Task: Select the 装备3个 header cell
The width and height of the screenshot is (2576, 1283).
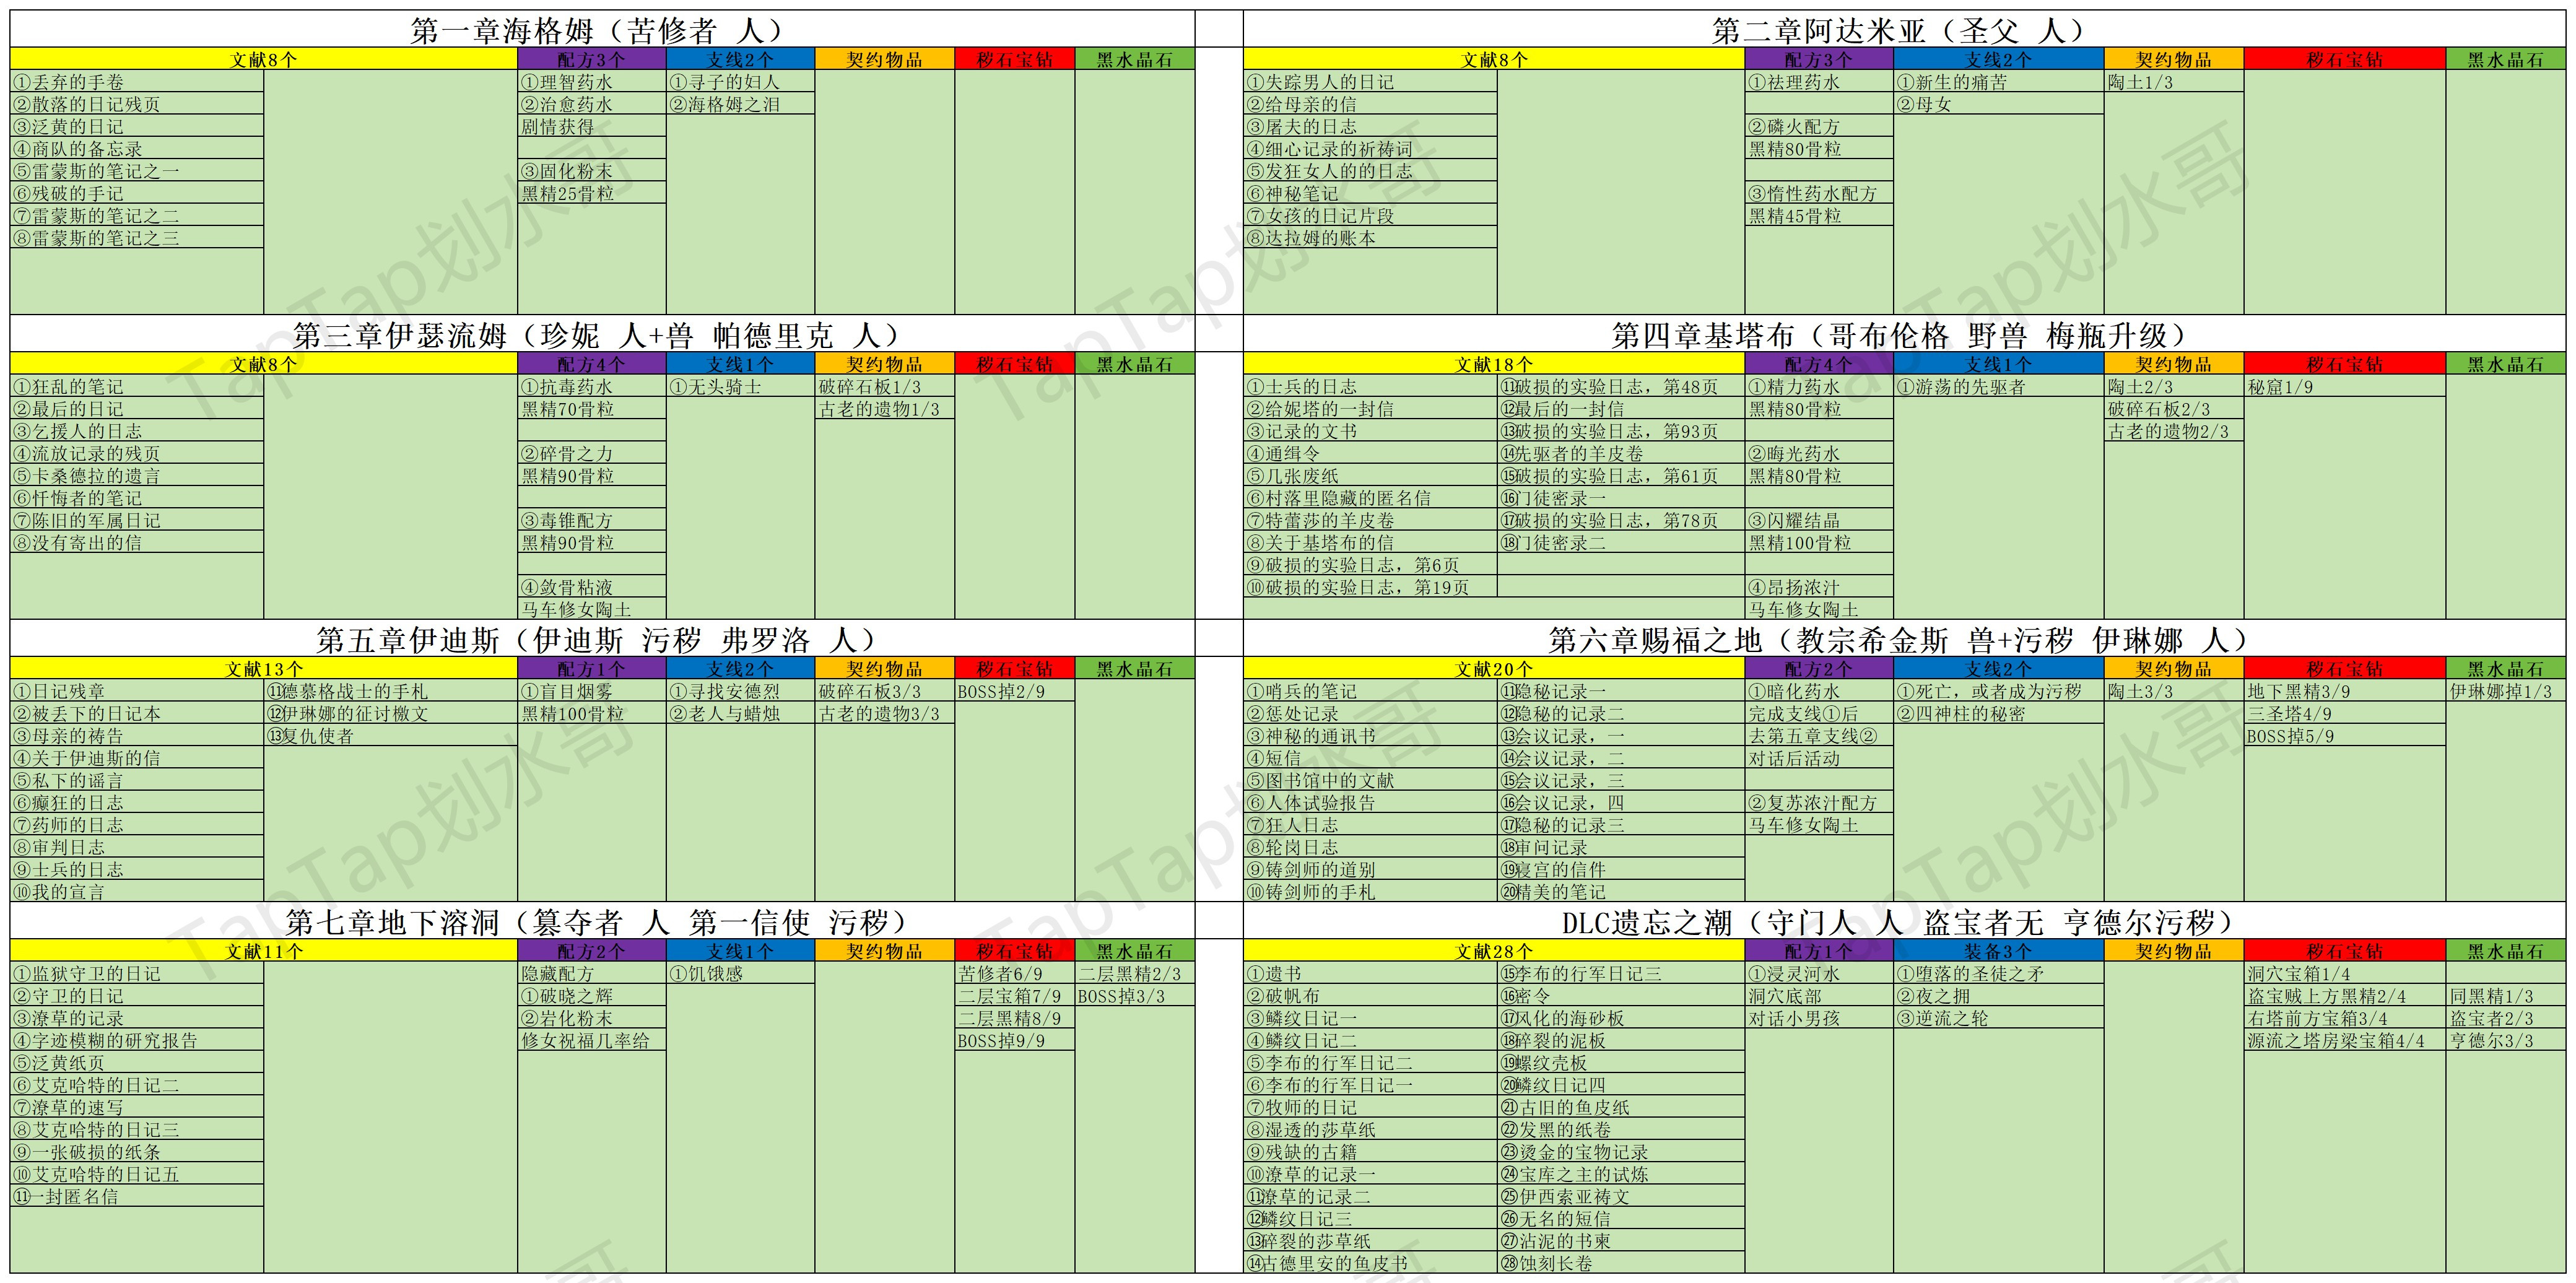Action: pyautogui.click(x=1999, y=951)
